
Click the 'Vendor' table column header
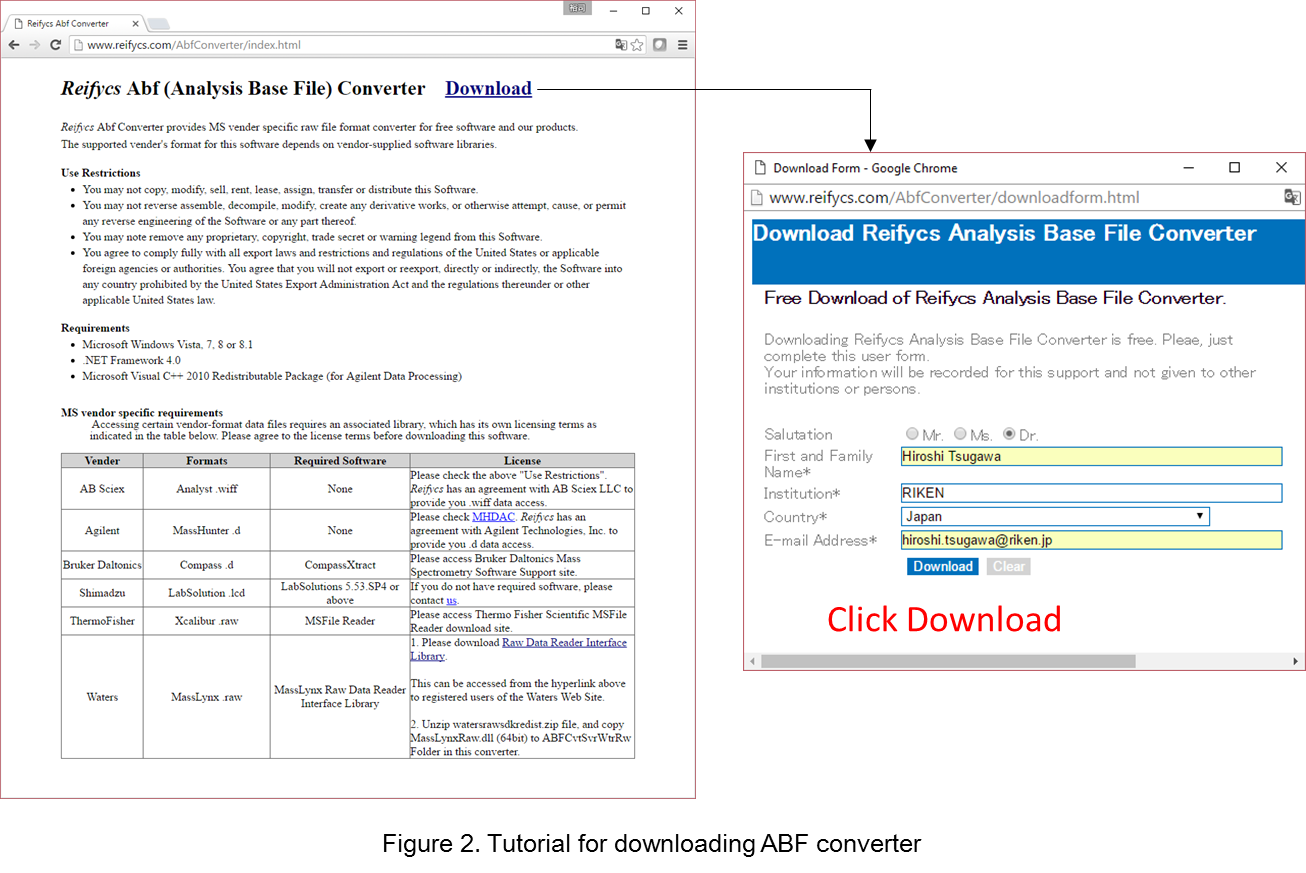click(102, 461)
